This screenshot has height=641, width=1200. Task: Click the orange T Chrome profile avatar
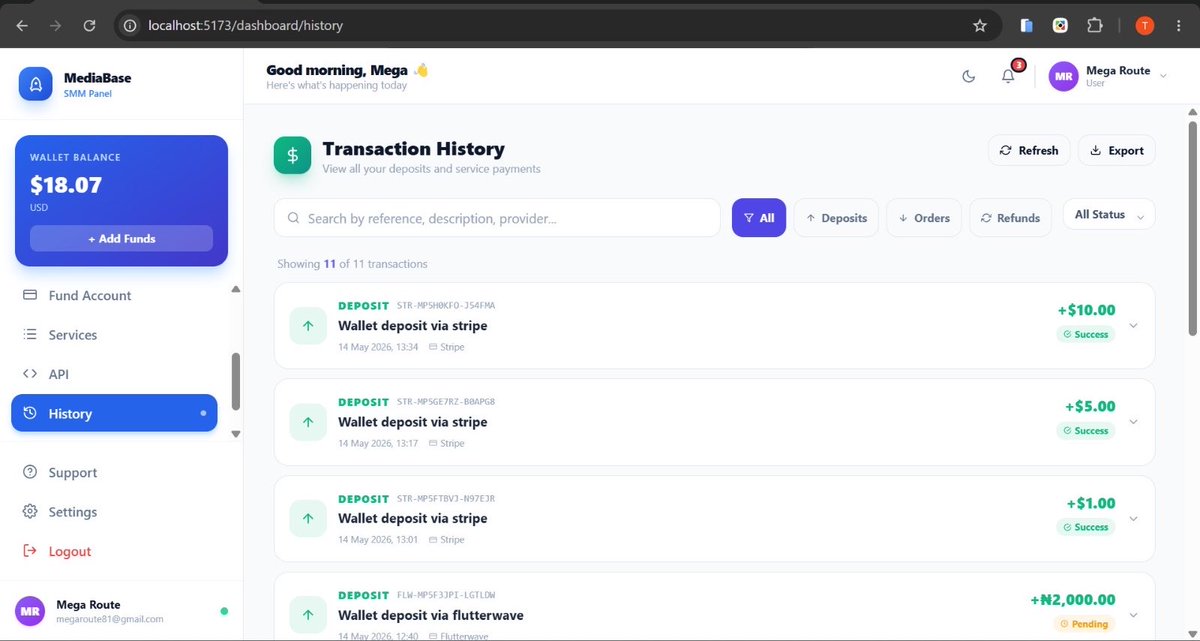pyautogui.click(x=1145, y=25)
